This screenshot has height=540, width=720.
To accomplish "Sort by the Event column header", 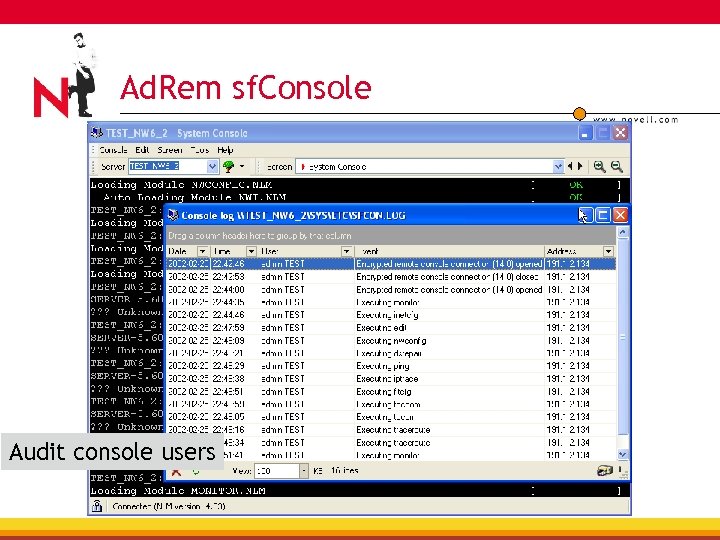I will (x=450, y=251).
